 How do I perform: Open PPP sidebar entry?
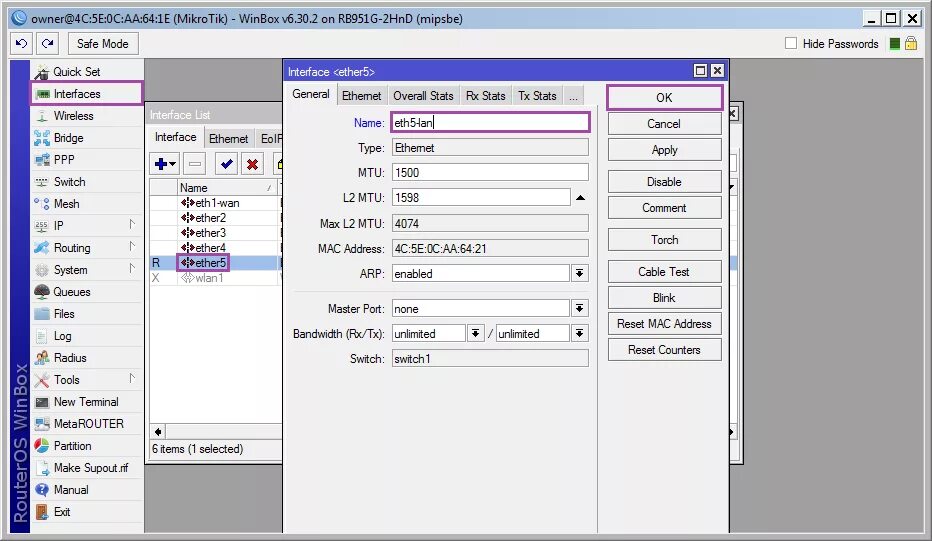(87, 160)
